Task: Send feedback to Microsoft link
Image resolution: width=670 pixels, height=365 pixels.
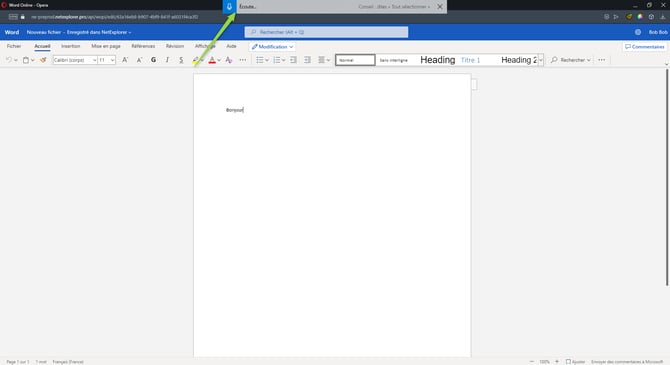Action: pyautogui.click(x=627, y=362)
